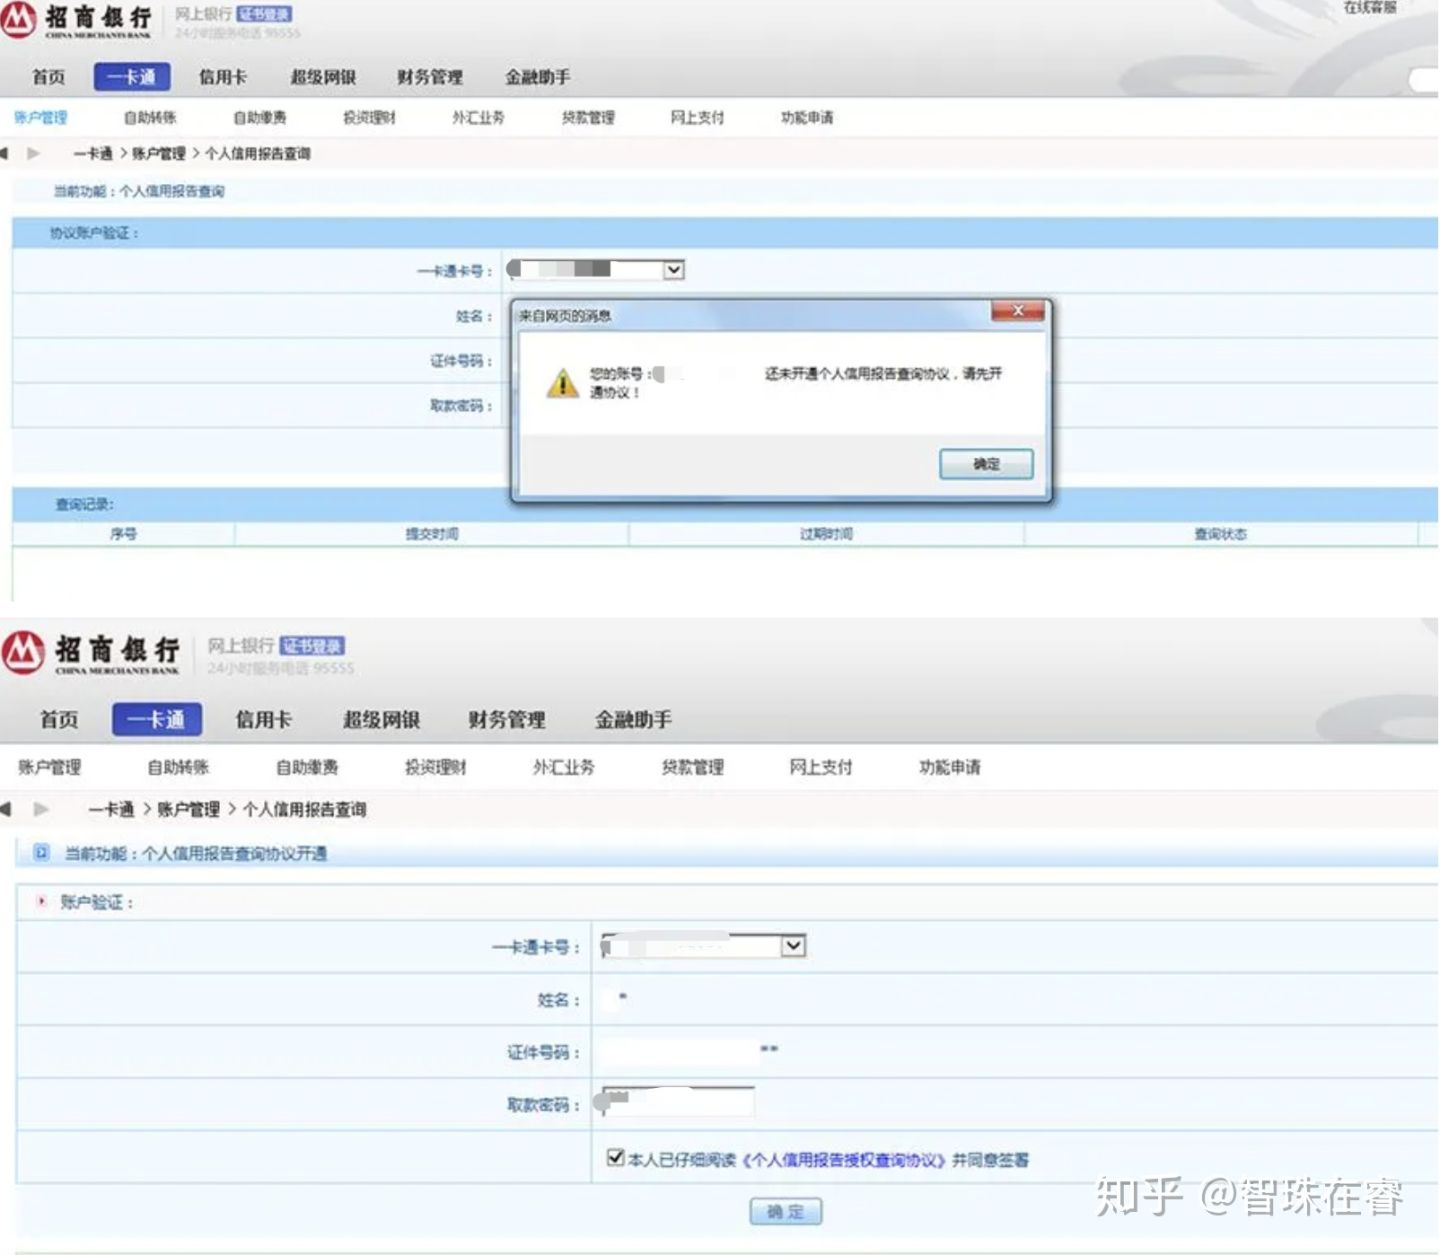This screenshot has height=1255, width=1440.
Task: Click 确定 in the popup dialog
Action: pos(986,463)
